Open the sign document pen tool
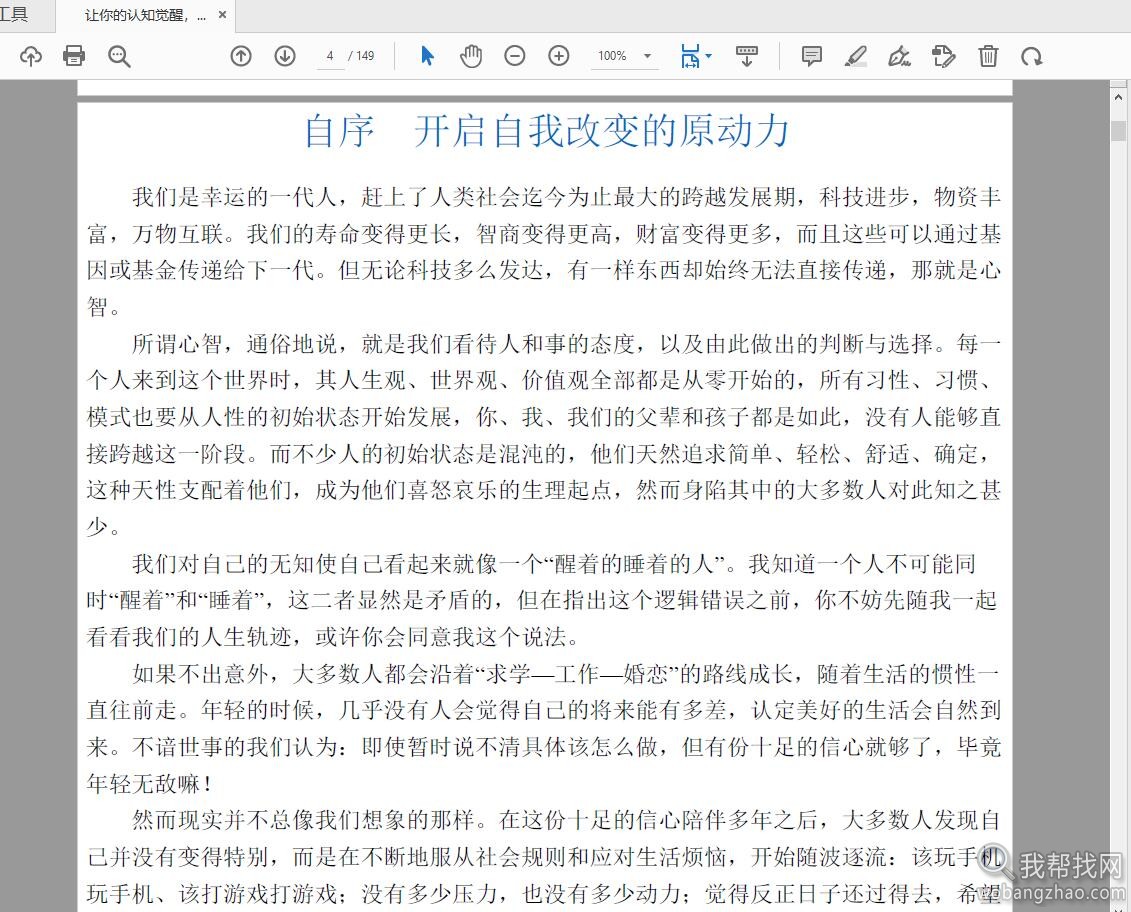 tap(899, 56)
